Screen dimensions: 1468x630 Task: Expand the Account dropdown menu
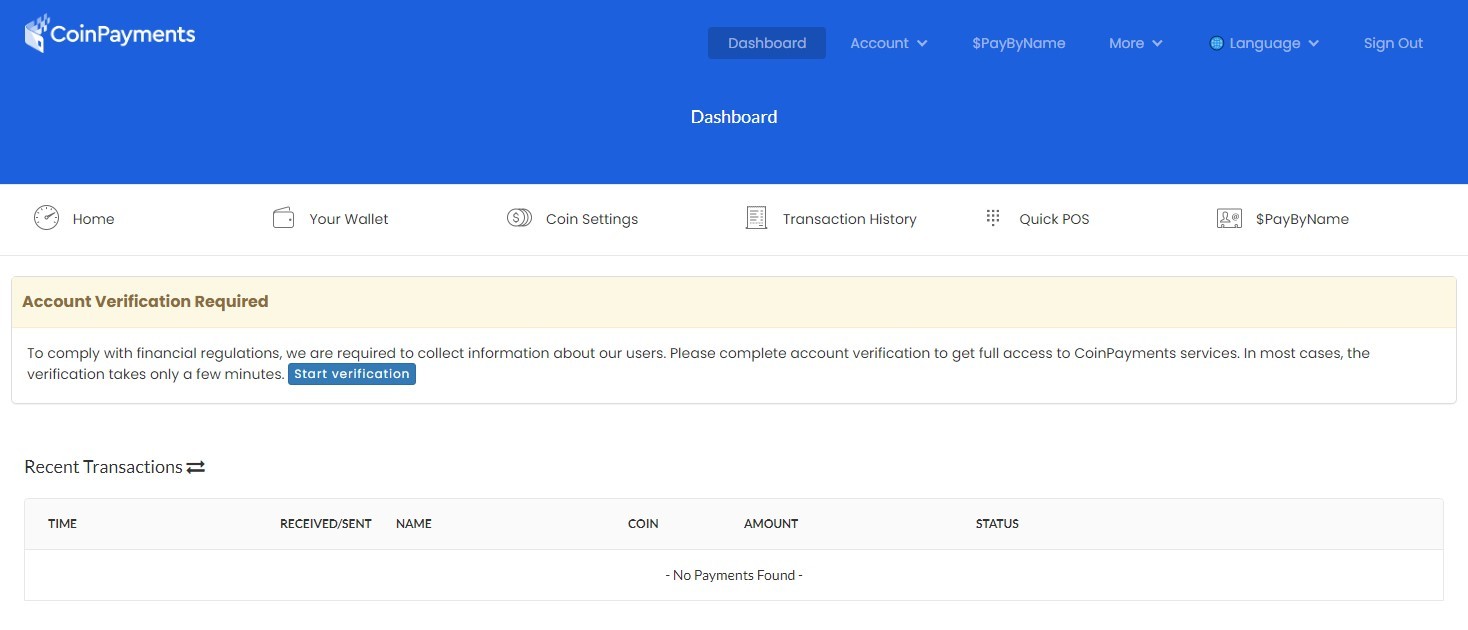click(888, 43)
